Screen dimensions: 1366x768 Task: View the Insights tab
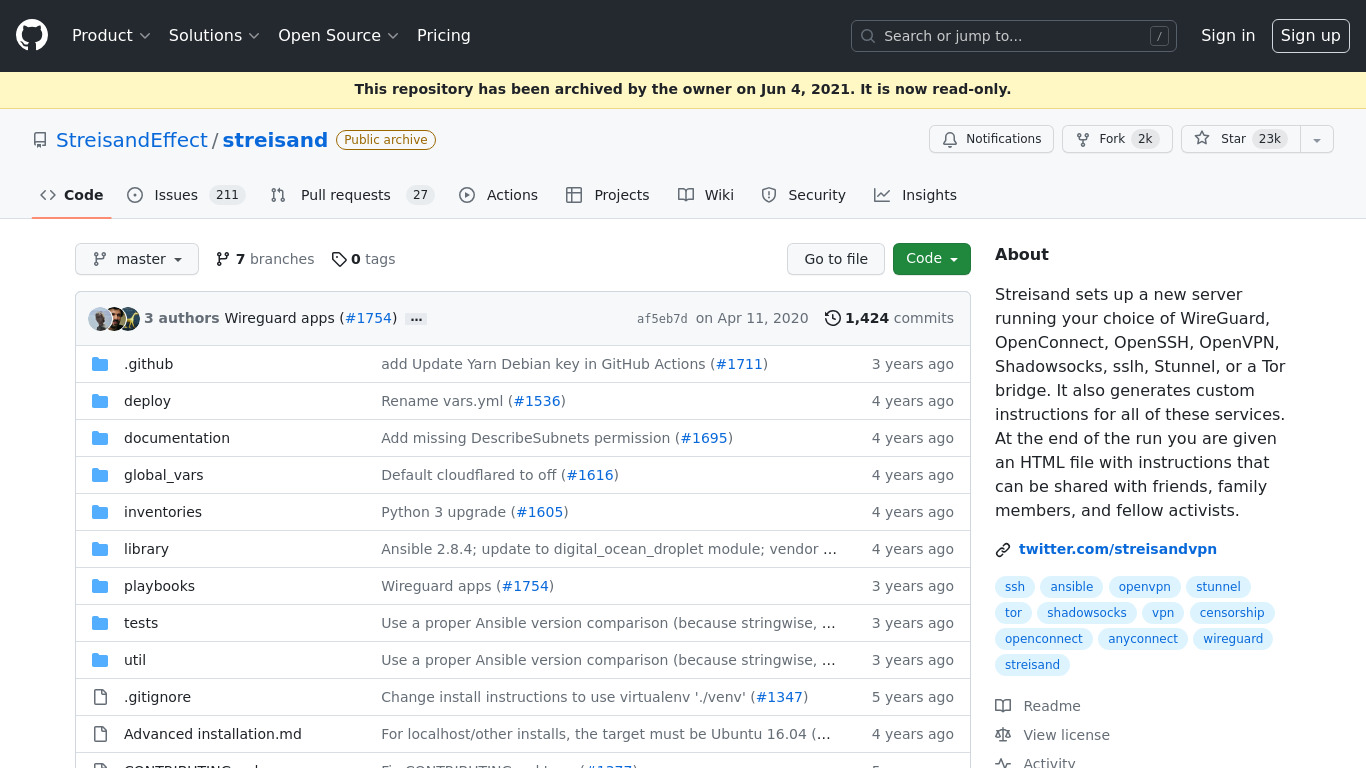coord(916,195)
